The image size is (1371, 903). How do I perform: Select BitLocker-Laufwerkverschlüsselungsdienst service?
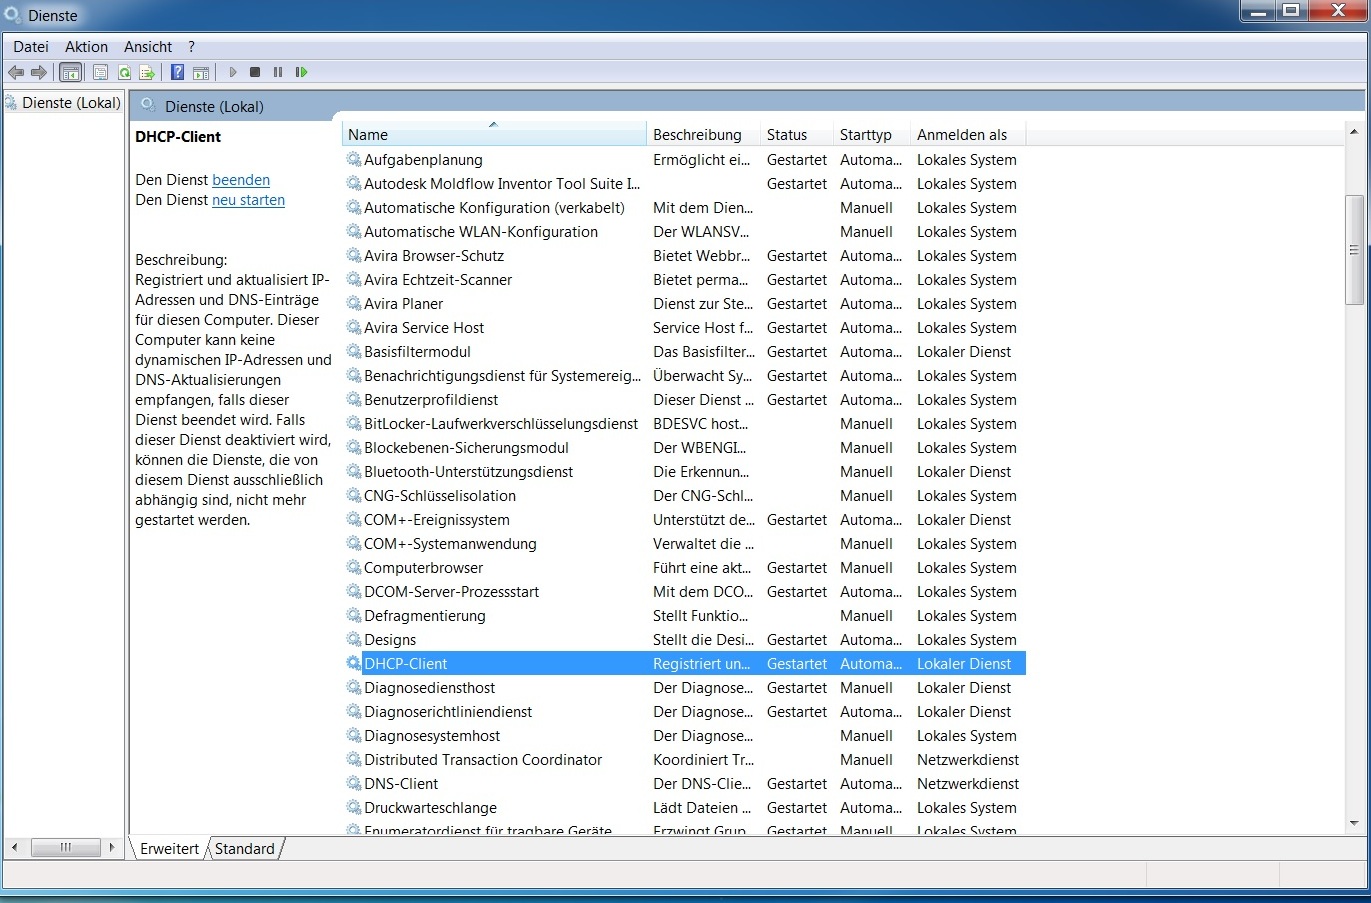click(685, 424)
